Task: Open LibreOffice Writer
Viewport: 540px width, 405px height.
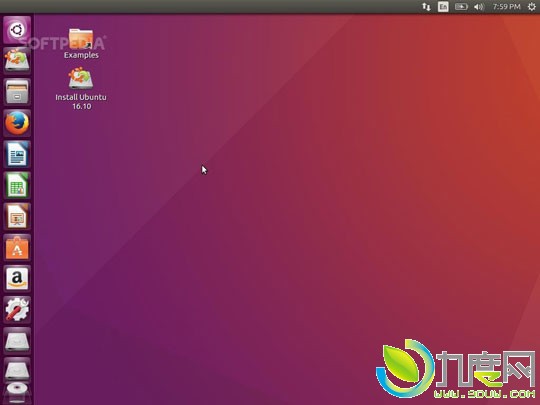Action: tap(17, 154)
